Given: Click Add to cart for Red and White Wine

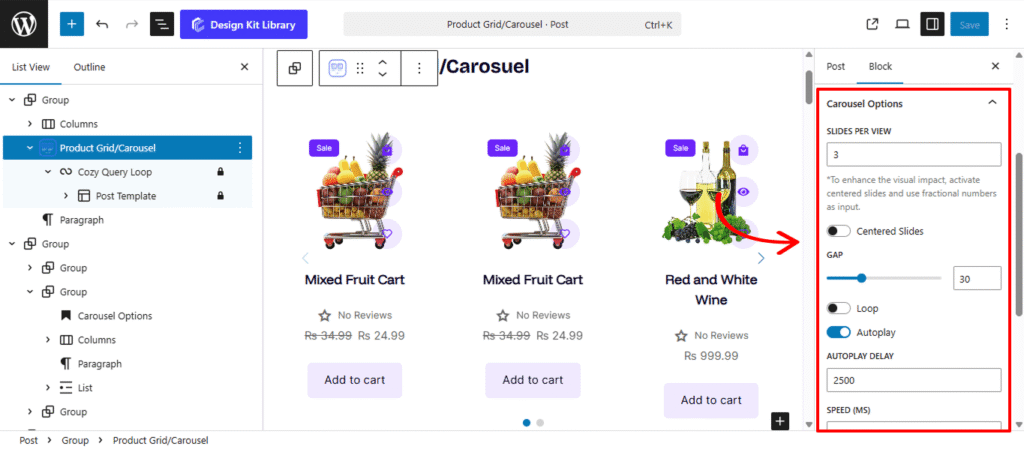Looking at the screenshot, I should tap(711, 400).
